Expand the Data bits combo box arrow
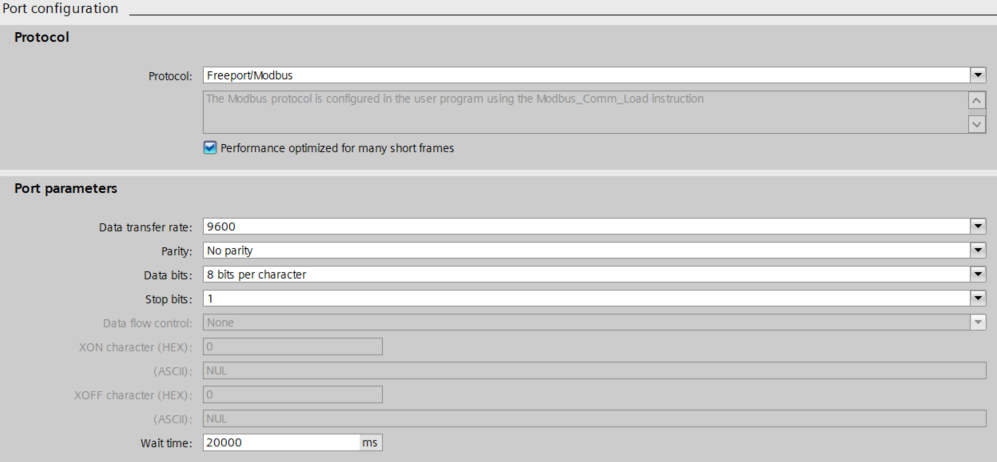Image resolution: width=997 pixels, height=462 pixels. (977, 275)
